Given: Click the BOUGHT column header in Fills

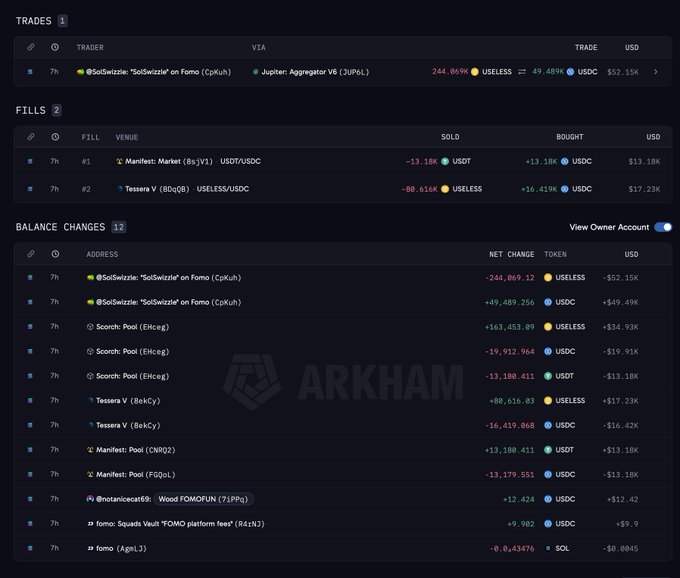Looking at the screenshot, I should point(569,137).
